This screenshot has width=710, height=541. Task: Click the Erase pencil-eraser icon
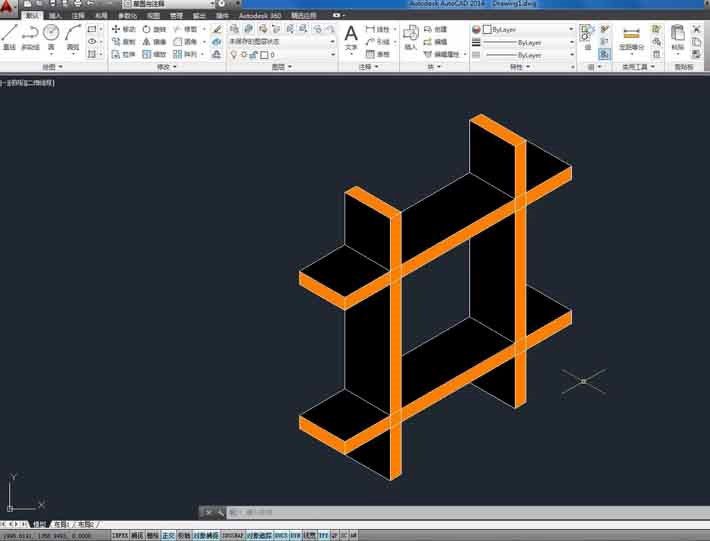217,29
